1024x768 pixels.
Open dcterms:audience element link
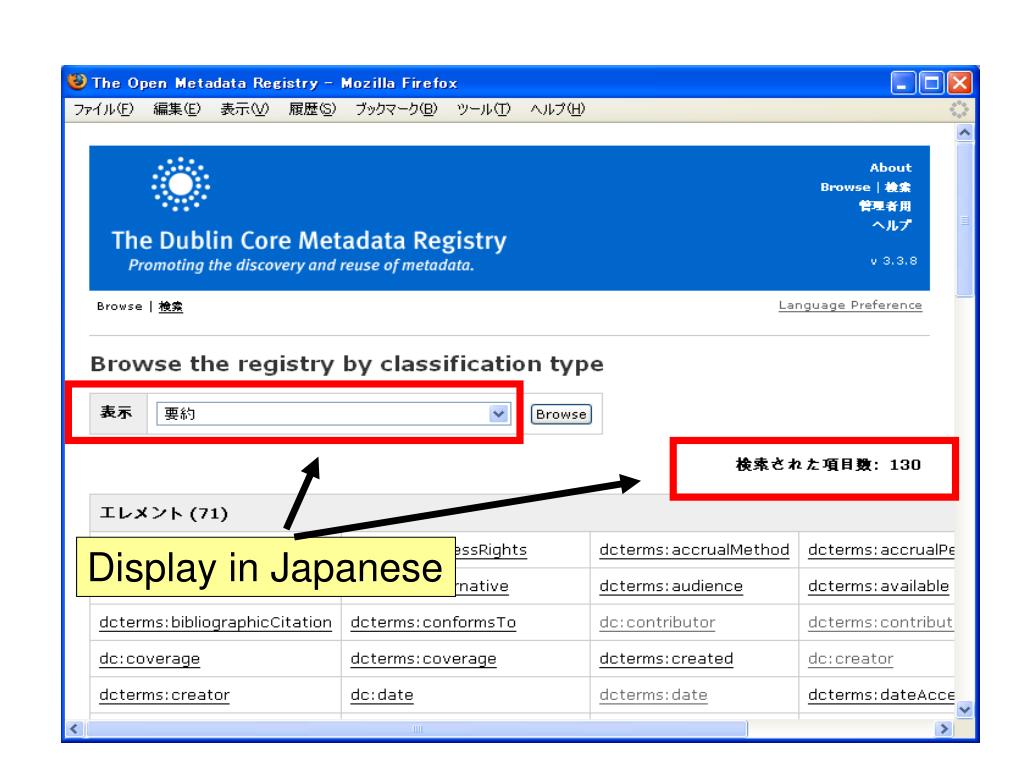point(671,586)
